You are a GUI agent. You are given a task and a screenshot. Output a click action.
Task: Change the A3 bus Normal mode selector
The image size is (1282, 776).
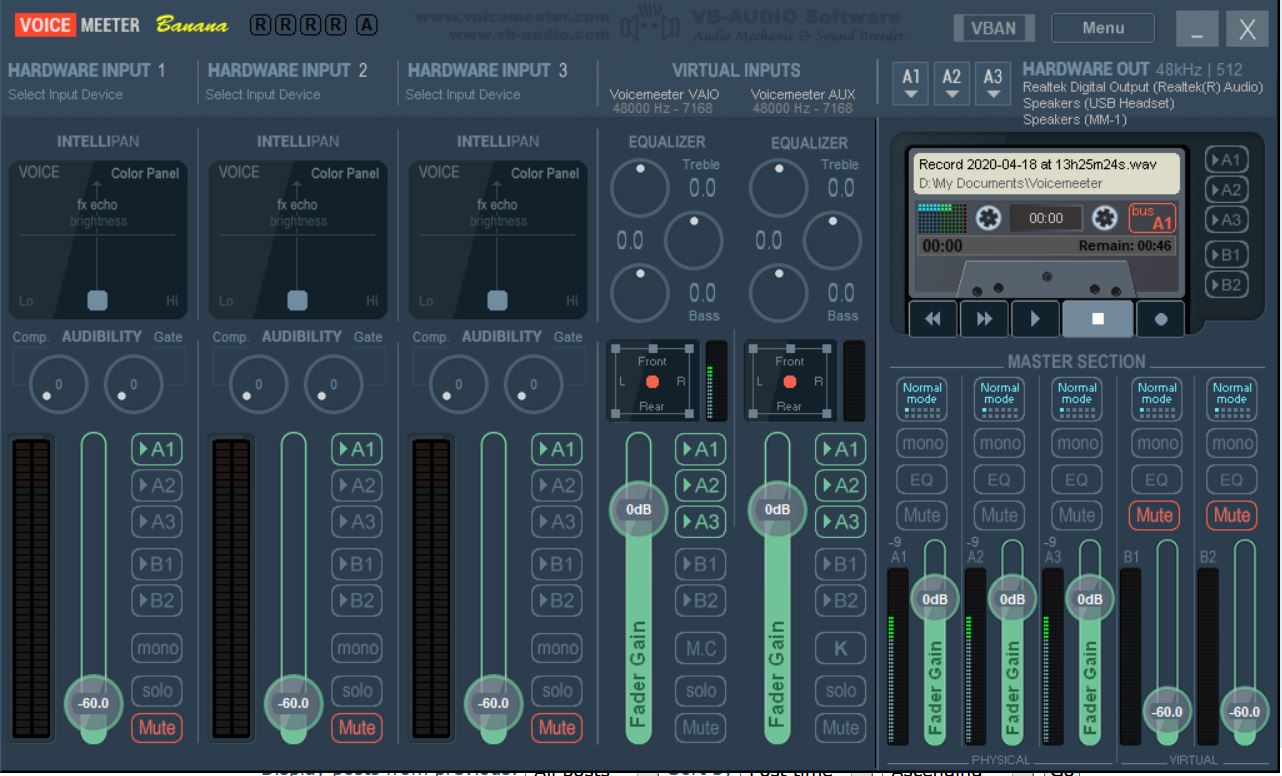click(1077, 399)
